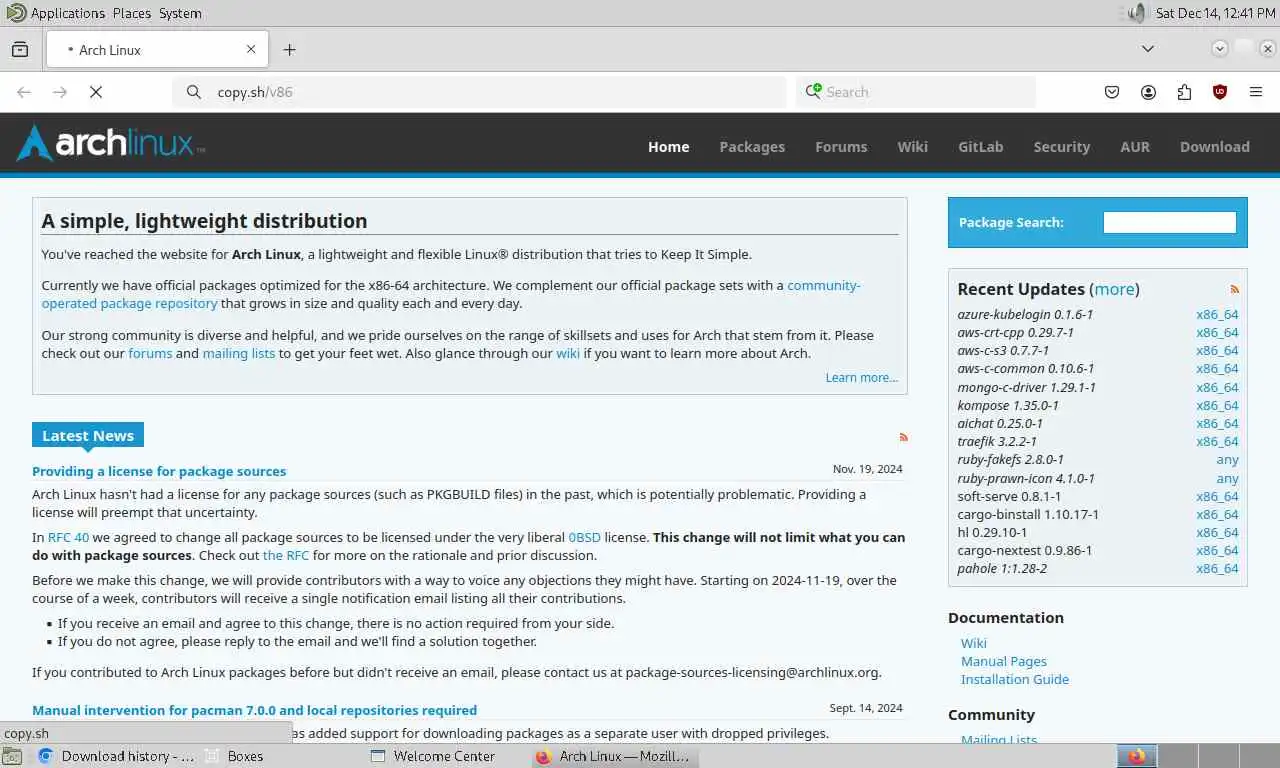Screen dimensions: 1280x768
Task: Follow the RFC 40 link
Action: [68, 537]
